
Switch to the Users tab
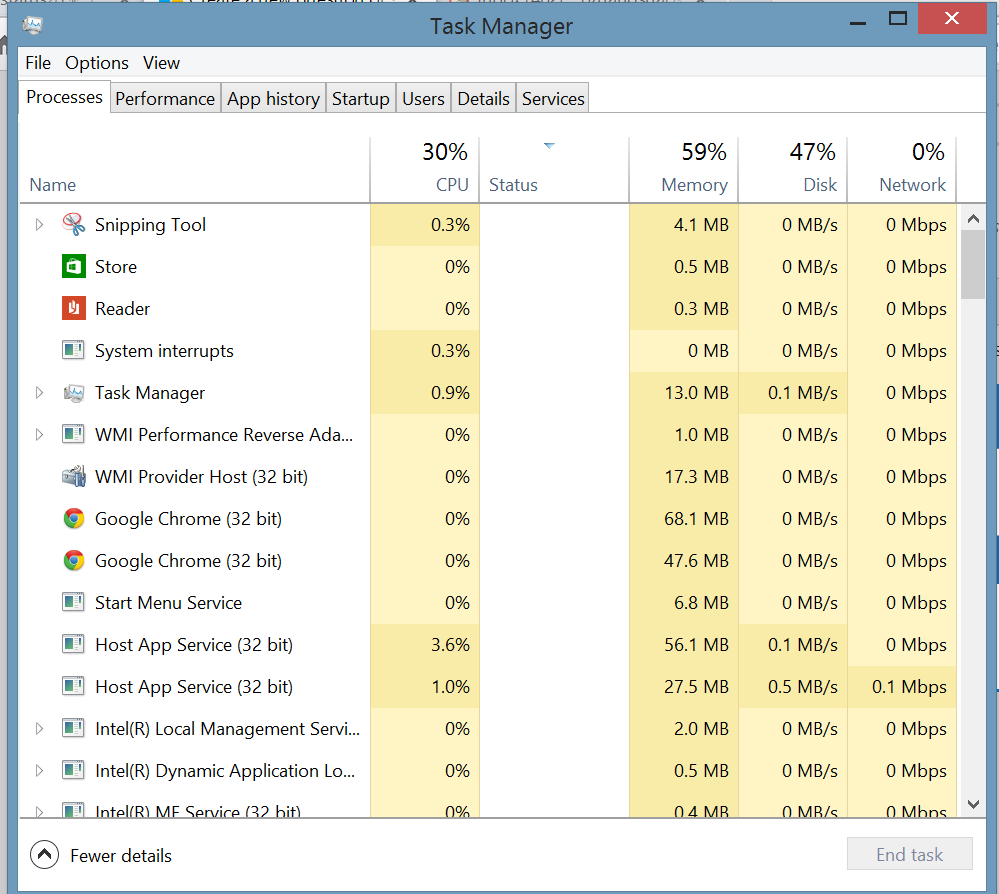coord(423,99)
